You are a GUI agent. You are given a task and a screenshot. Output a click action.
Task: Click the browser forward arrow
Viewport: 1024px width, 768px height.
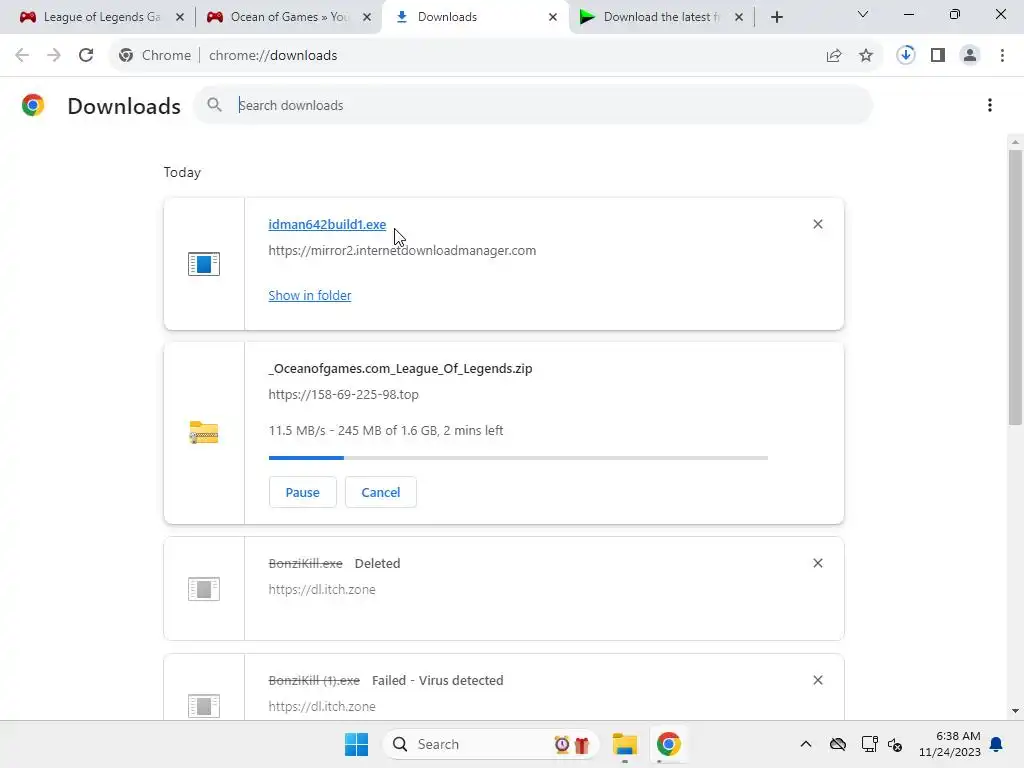(54, 56)
